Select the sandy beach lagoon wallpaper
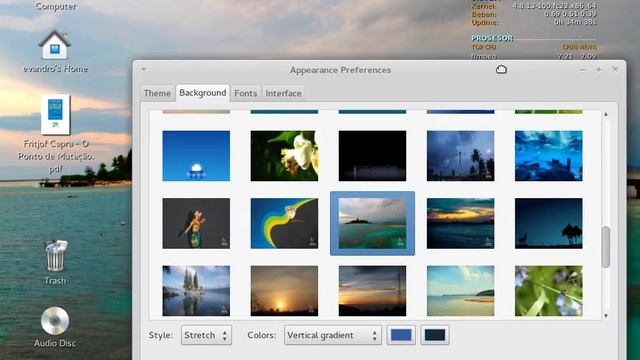 (x=461, y=291)
